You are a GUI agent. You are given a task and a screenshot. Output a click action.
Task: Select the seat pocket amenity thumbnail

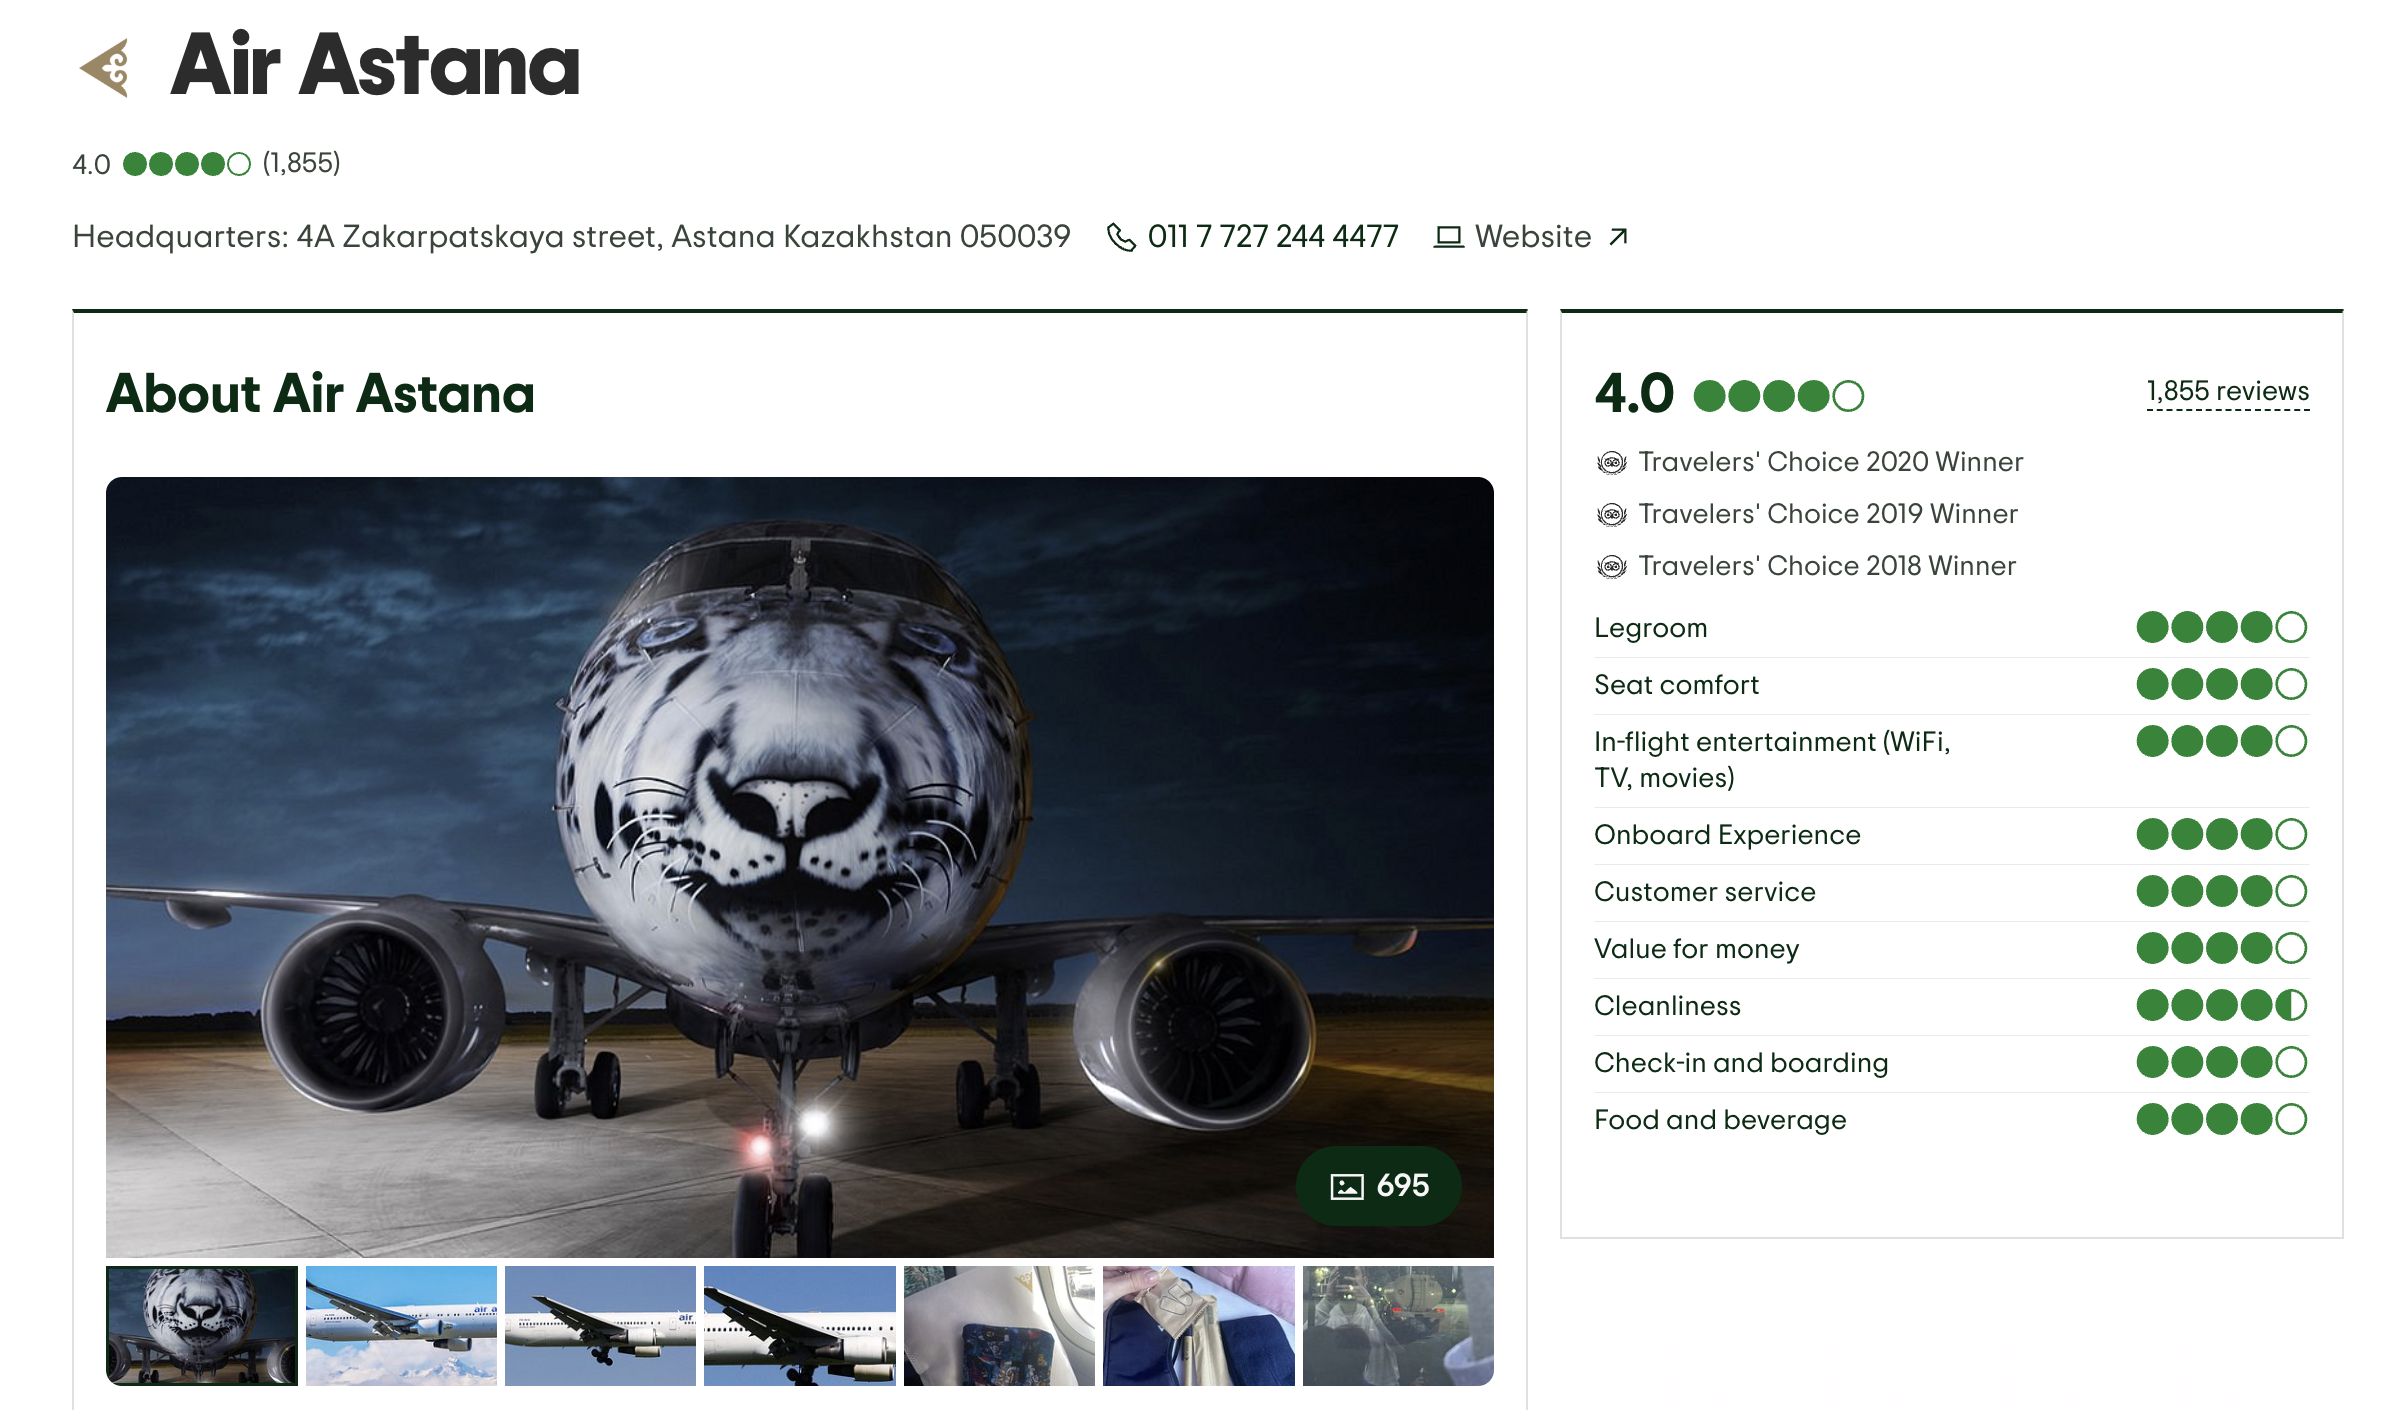(x=999, y=1325)
